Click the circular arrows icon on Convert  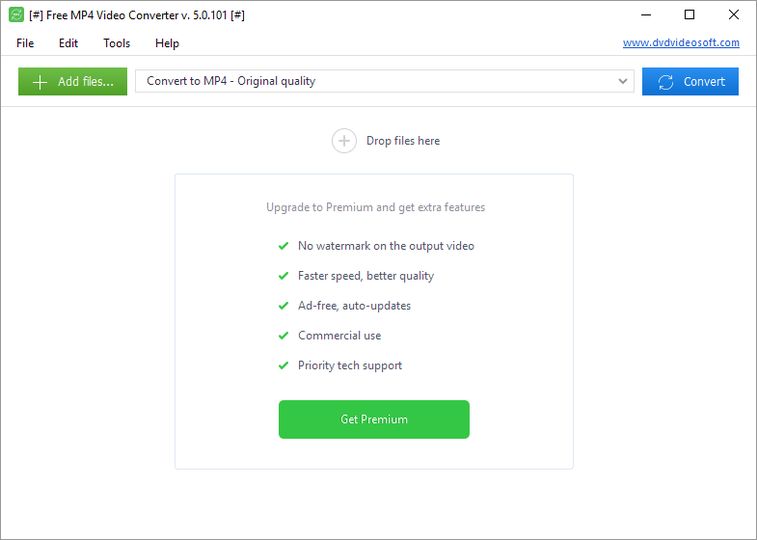(666, 82)
